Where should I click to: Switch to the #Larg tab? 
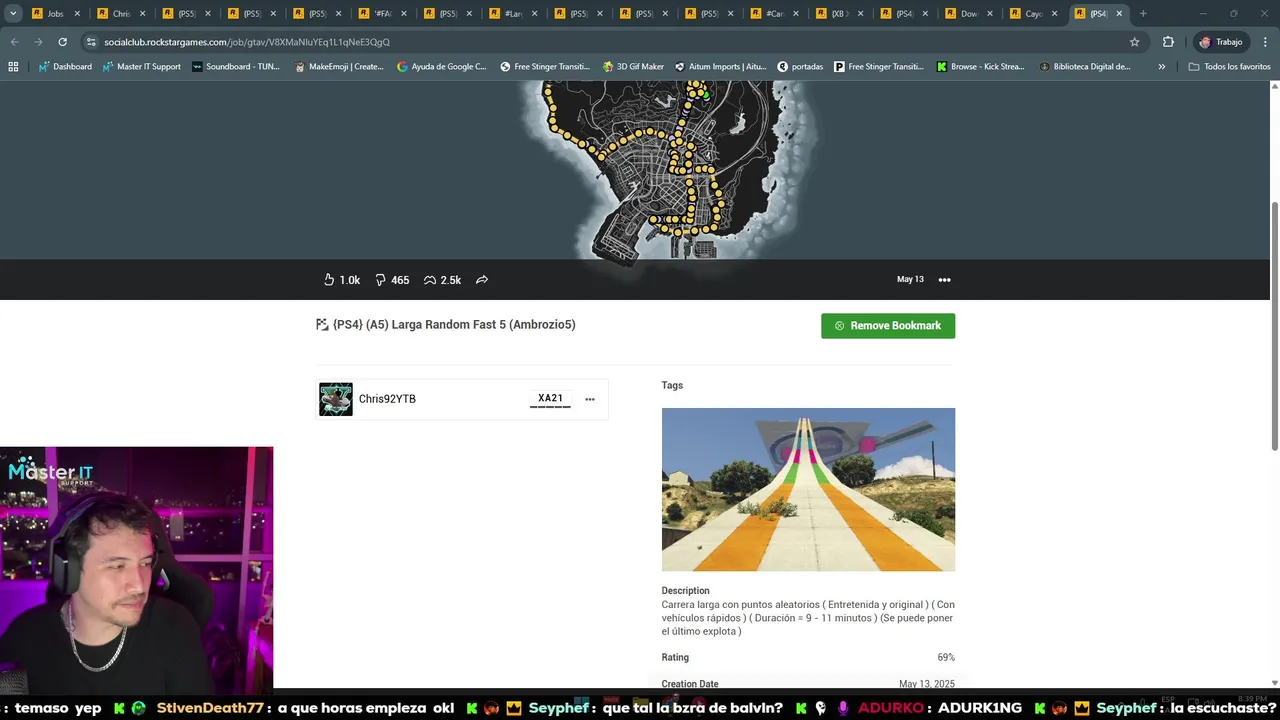512,14
